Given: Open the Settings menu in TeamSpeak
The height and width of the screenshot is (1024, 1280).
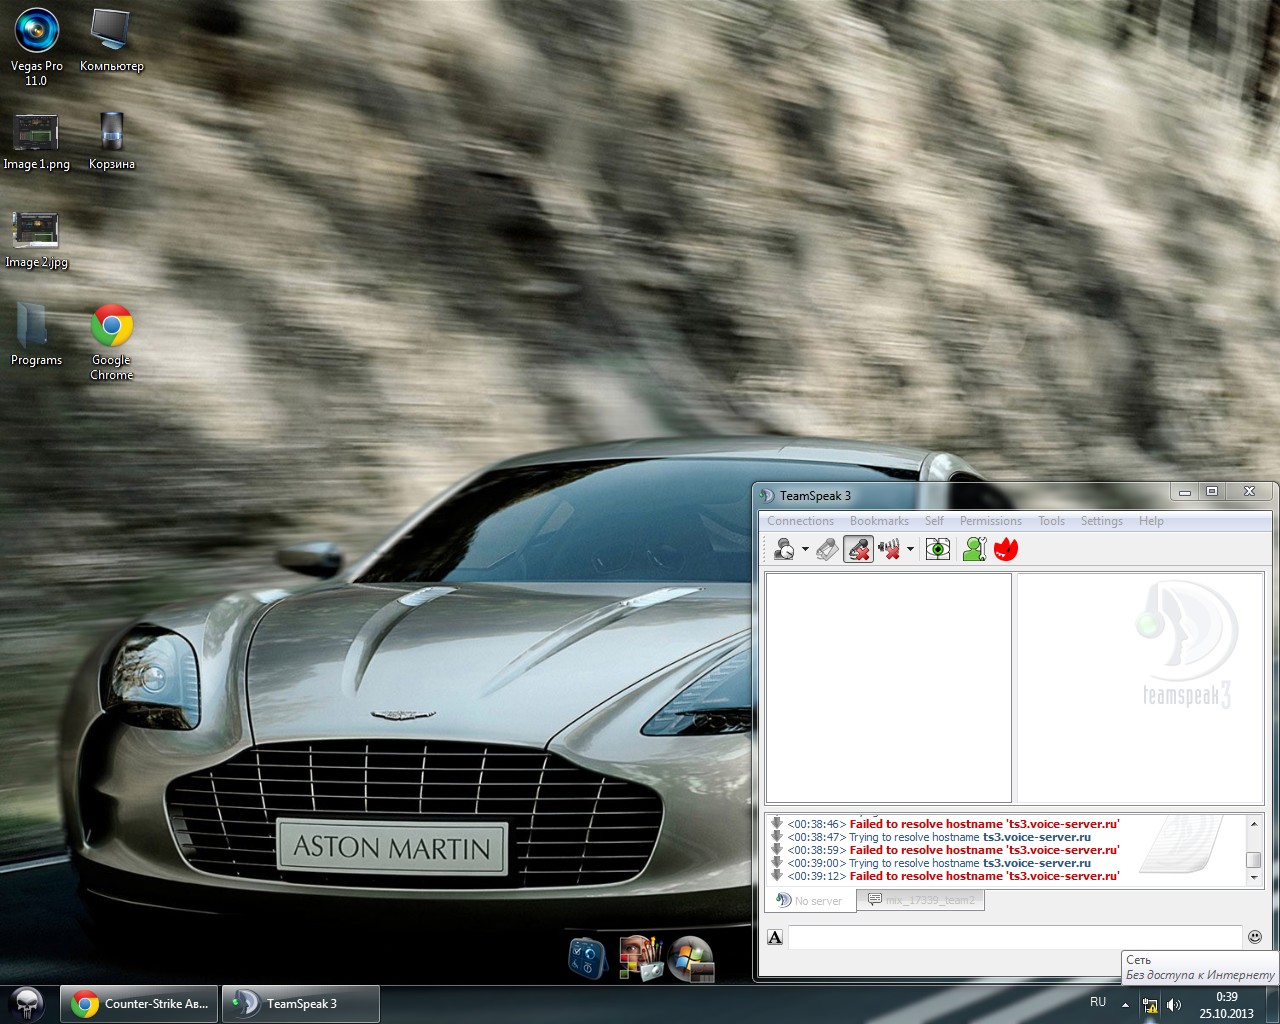Looking at the screenshot, I should [x=1102, y=521].
